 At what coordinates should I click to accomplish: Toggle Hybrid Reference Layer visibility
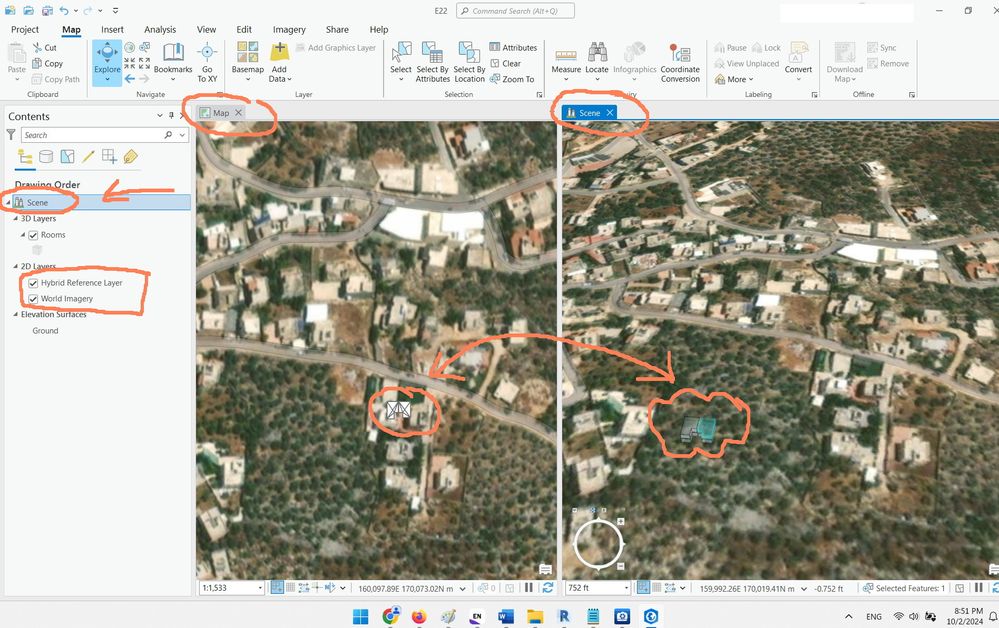pos(33,283)
